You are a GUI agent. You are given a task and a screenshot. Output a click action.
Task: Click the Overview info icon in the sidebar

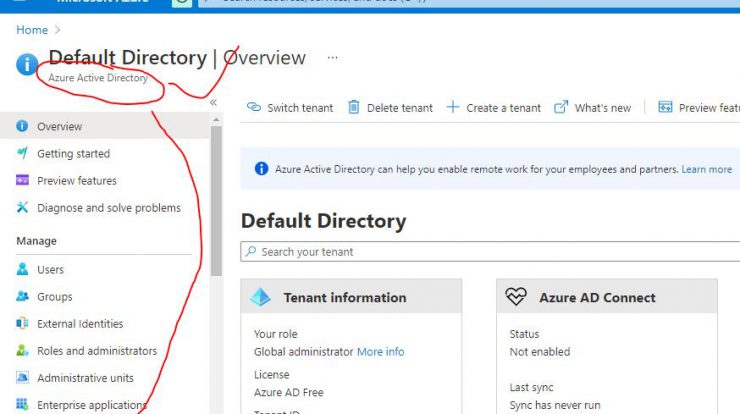22,126
